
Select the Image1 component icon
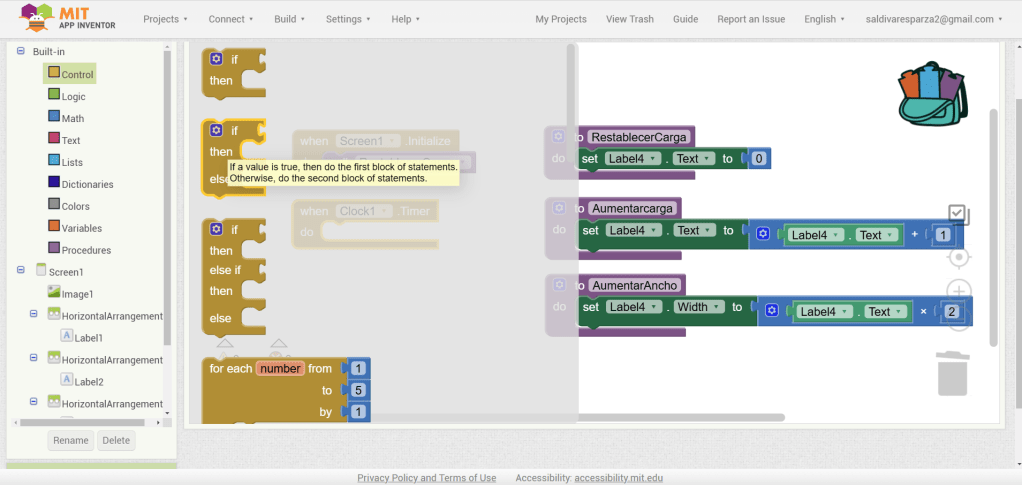[x=54, y=293]
